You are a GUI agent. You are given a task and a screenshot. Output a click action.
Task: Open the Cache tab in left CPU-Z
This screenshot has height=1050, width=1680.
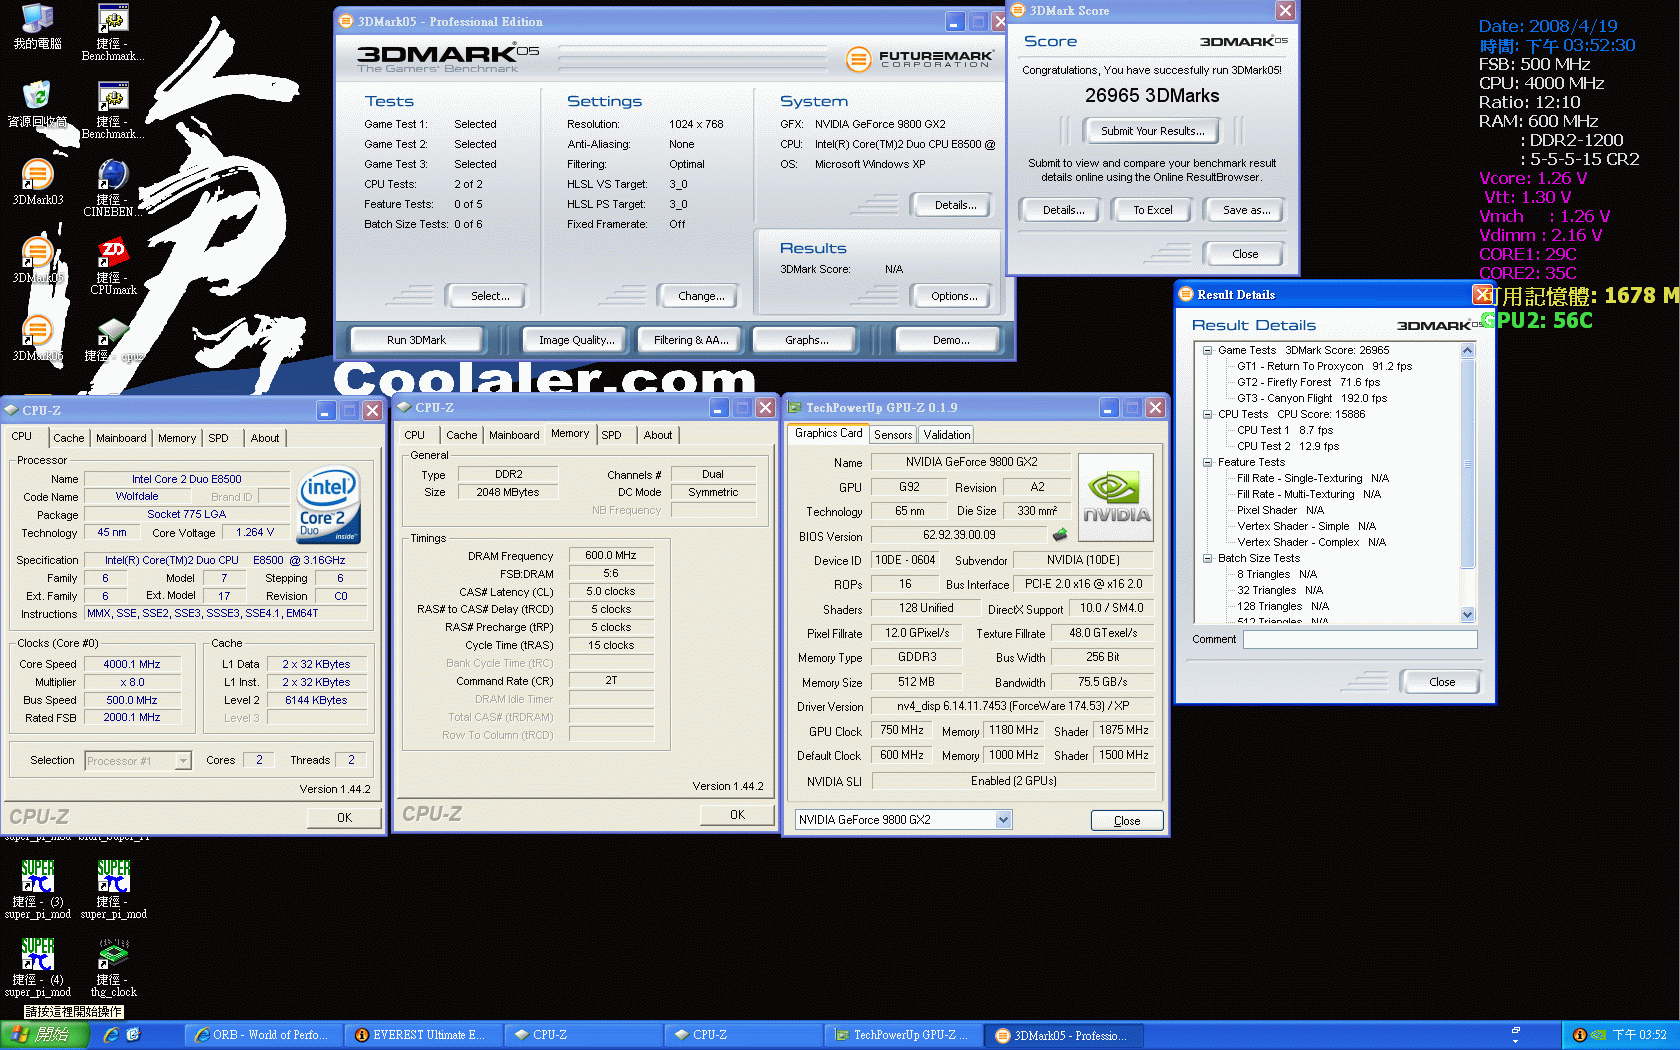(69, 438)
